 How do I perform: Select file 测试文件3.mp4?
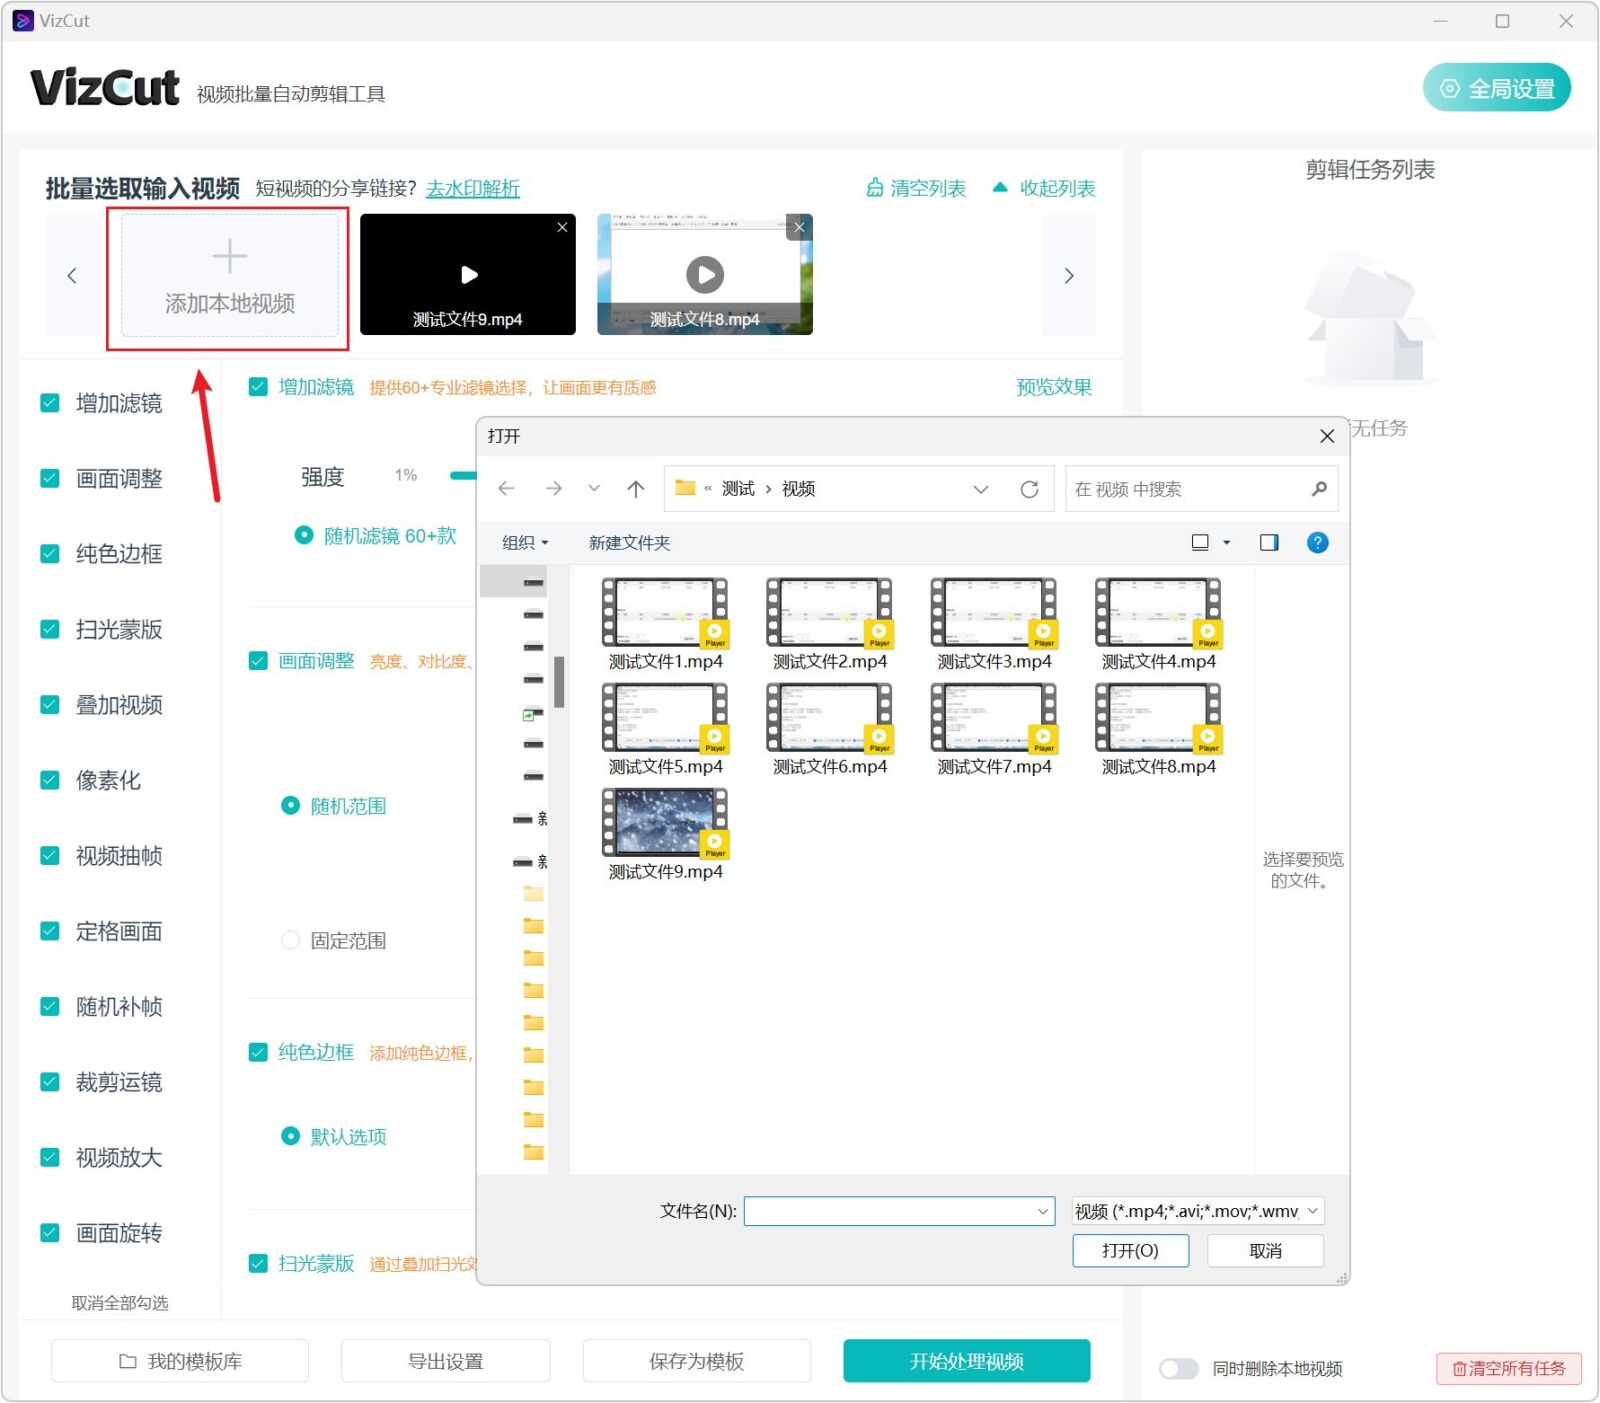tap(994, 624)
